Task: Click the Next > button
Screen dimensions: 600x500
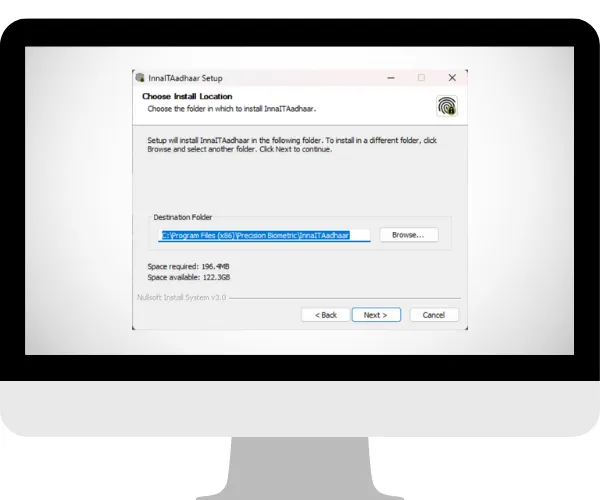Action: (376, 315)
